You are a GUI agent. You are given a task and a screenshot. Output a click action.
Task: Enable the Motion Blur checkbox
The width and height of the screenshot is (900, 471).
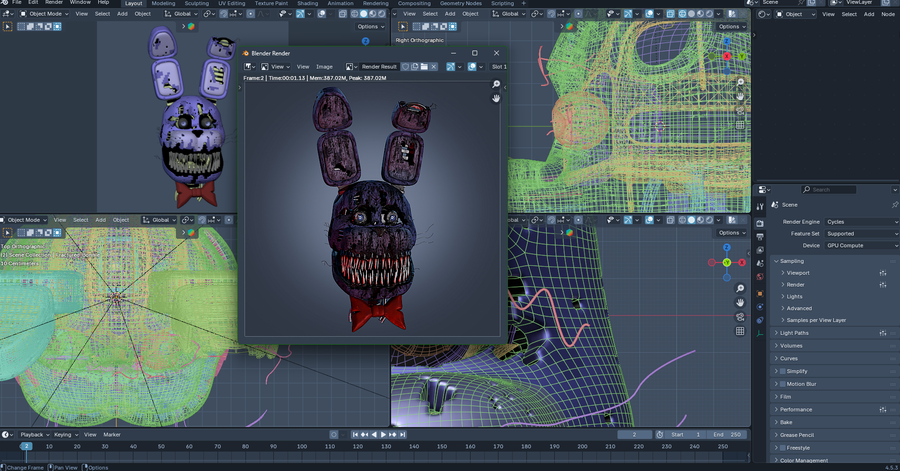pyautogui.click(x=782, y=384)
